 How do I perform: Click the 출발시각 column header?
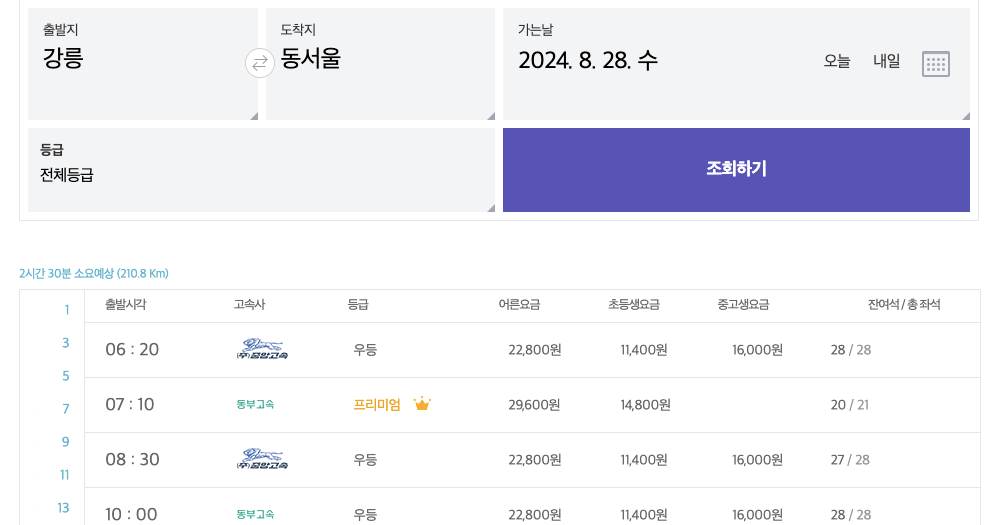(x=126, y=304)
